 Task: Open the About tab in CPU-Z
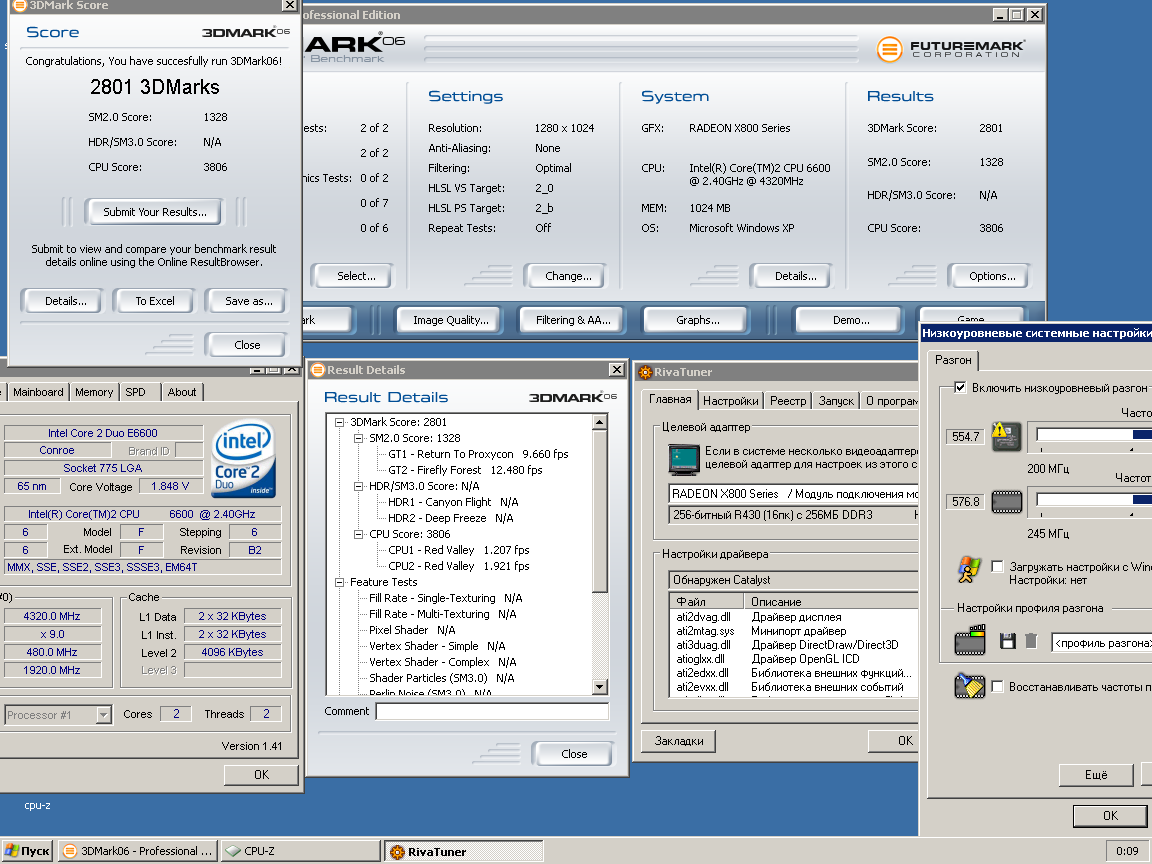(181, 392)
